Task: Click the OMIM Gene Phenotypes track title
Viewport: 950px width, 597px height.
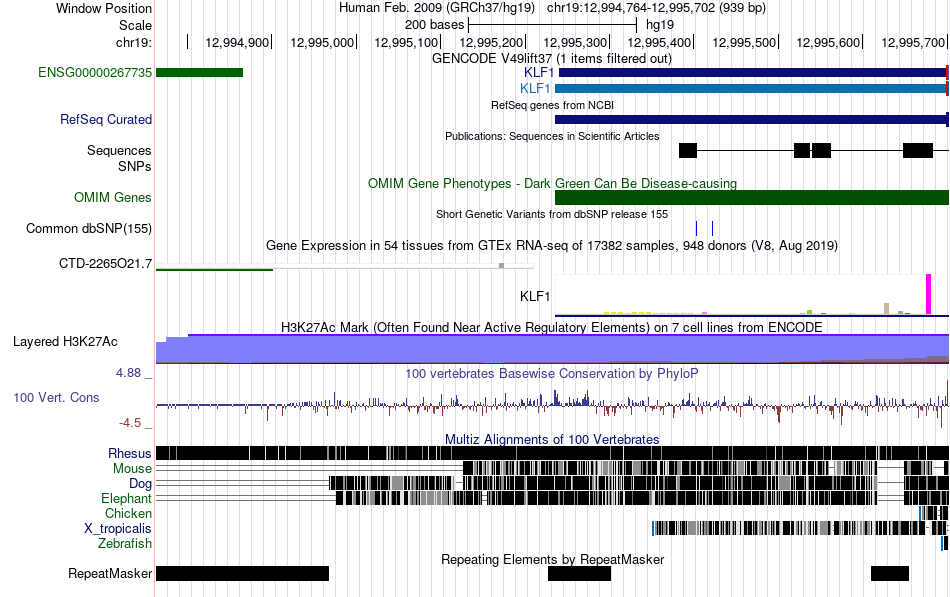Action: [553, 184]
